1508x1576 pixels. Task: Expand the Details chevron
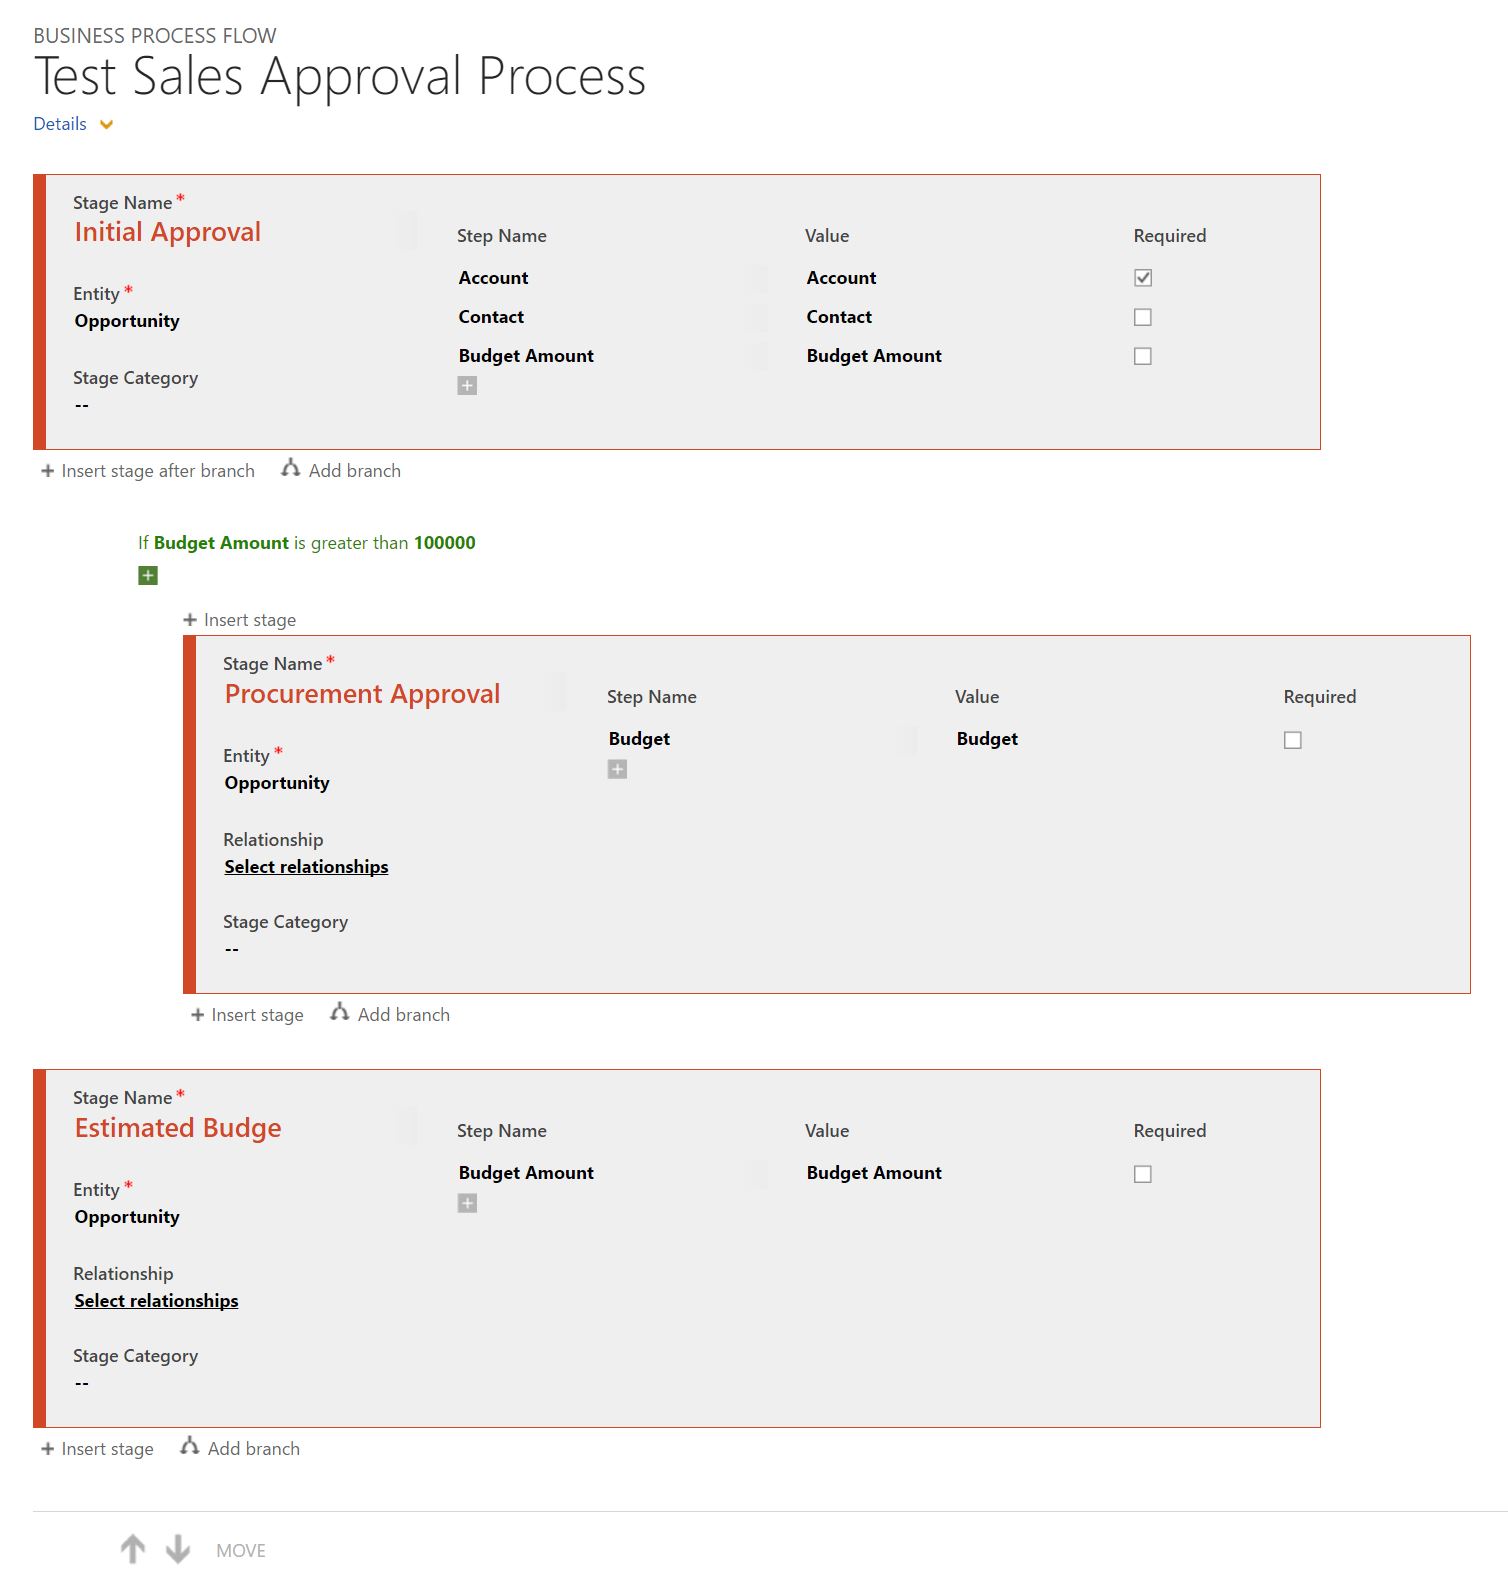click(x=106, y=125)
